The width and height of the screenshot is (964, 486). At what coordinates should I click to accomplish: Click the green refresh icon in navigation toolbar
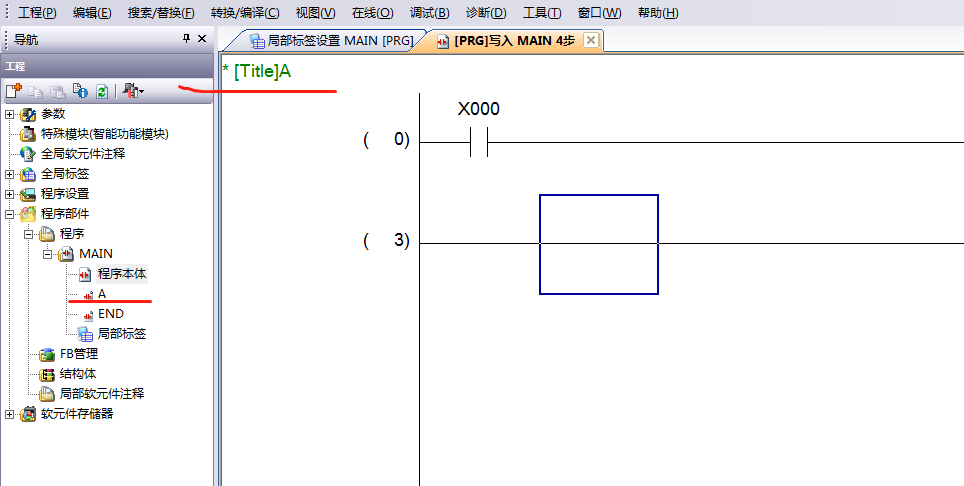pos(101,91)
